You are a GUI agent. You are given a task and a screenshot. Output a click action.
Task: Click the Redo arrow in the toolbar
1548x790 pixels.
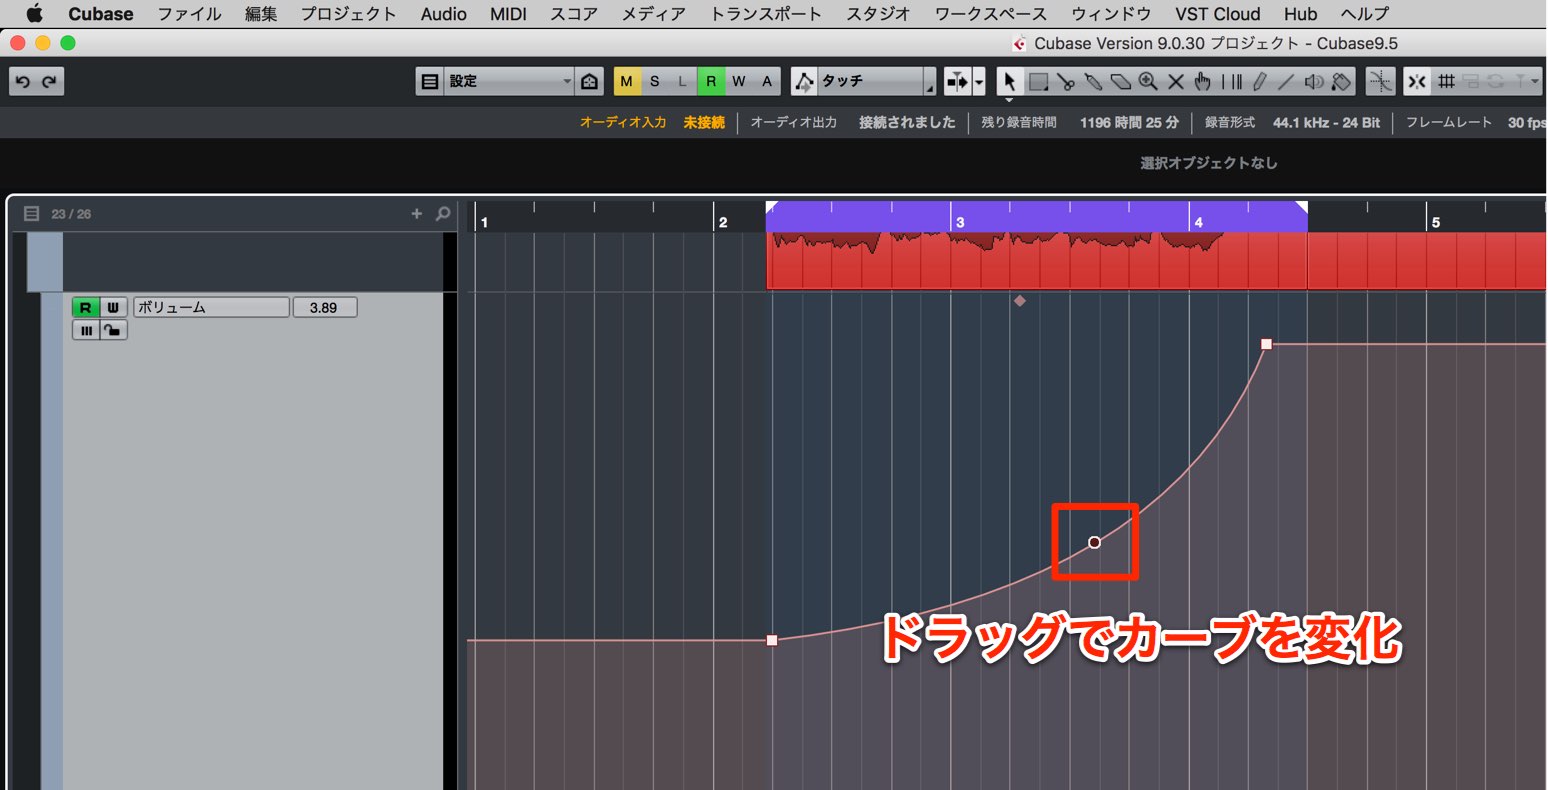49,82
